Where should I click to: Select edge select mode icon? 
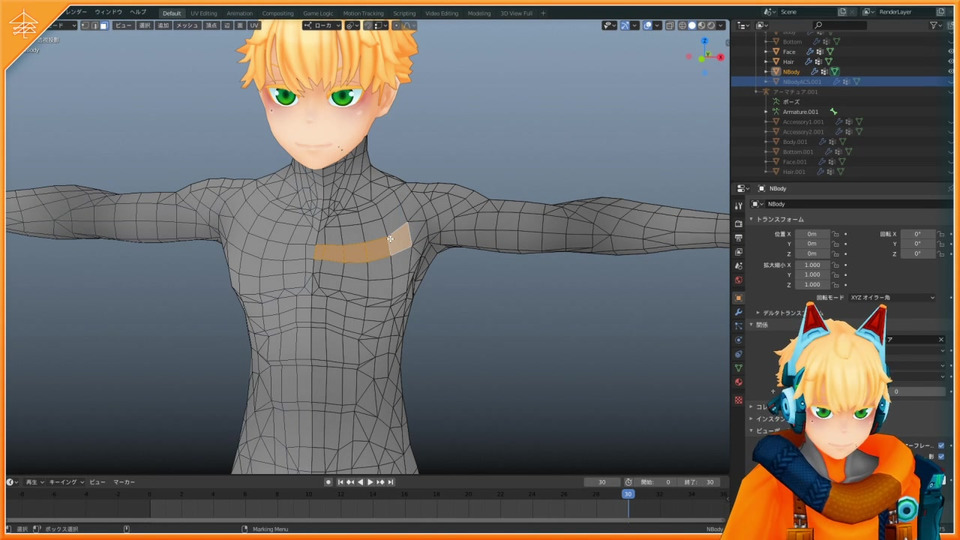point(94,26)
